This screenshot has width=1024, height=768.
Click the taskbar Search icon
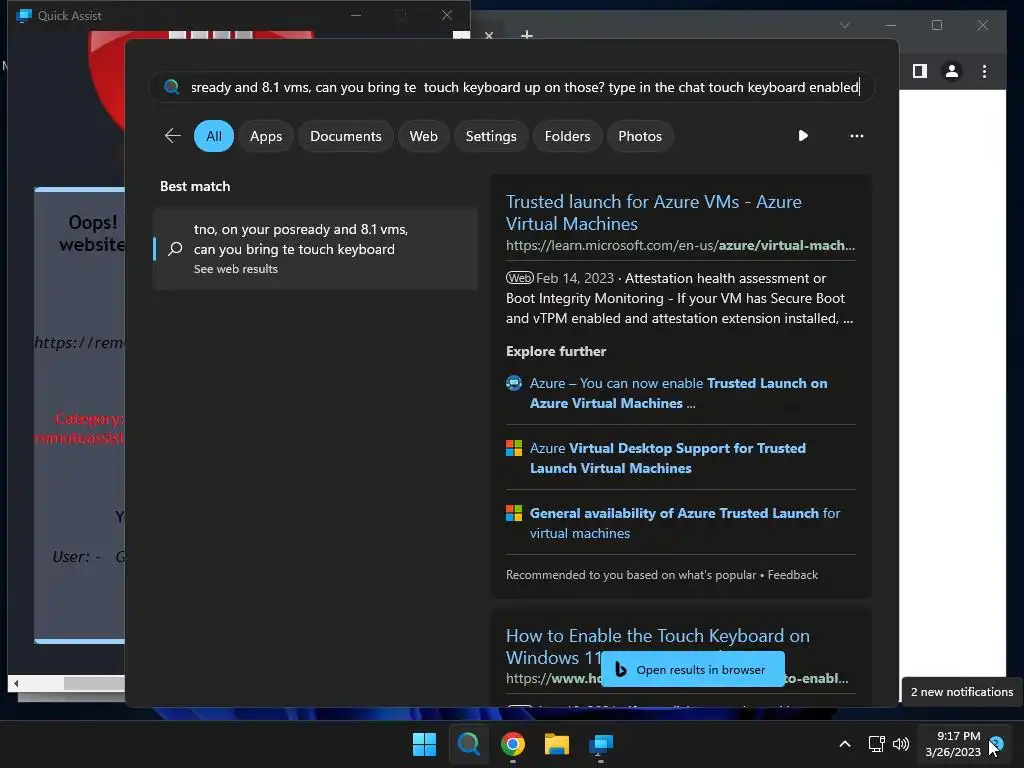click(468, 744)
